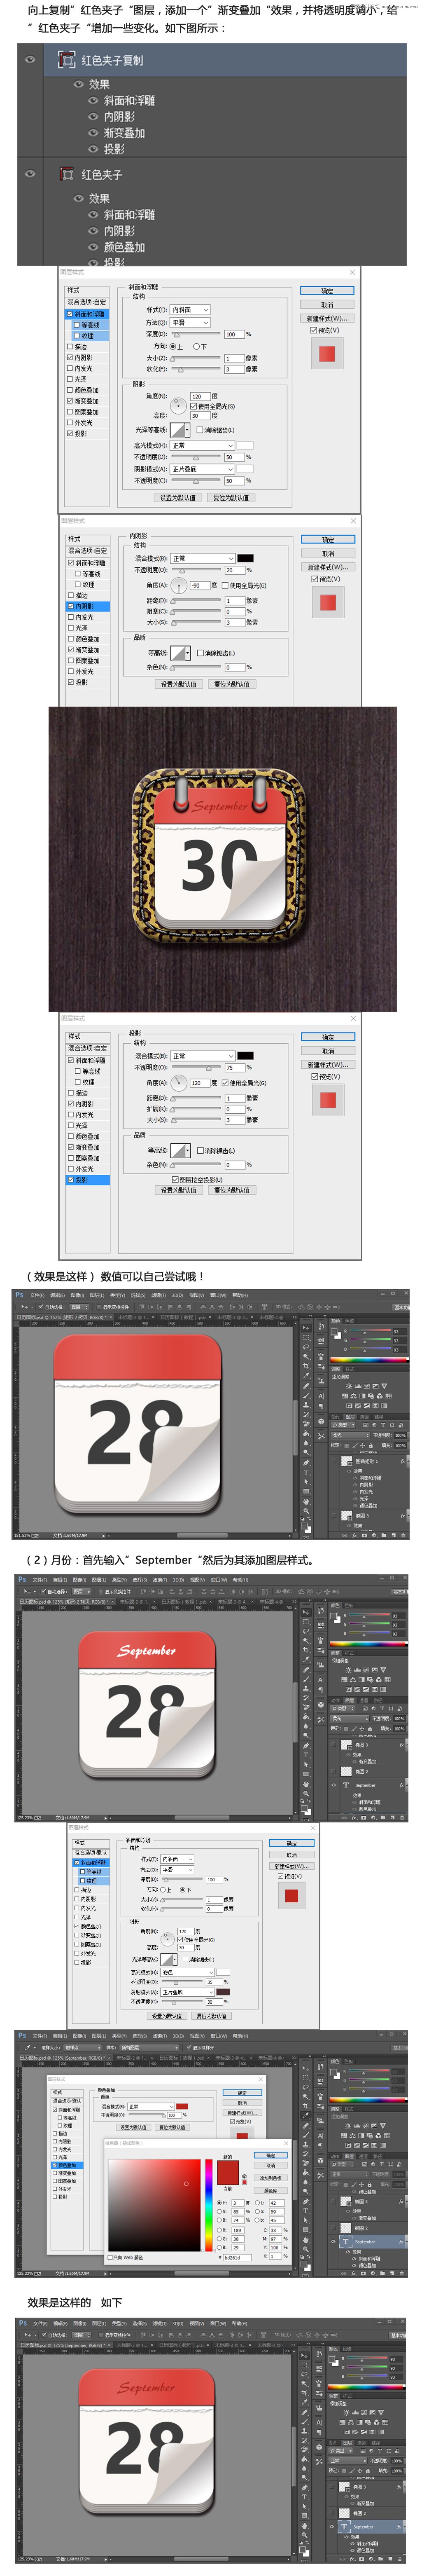This screenshot has width=422, height=2576.
Task: Adjust 不透明度 slider in 投影 dialog
Action: [195, 1068]
